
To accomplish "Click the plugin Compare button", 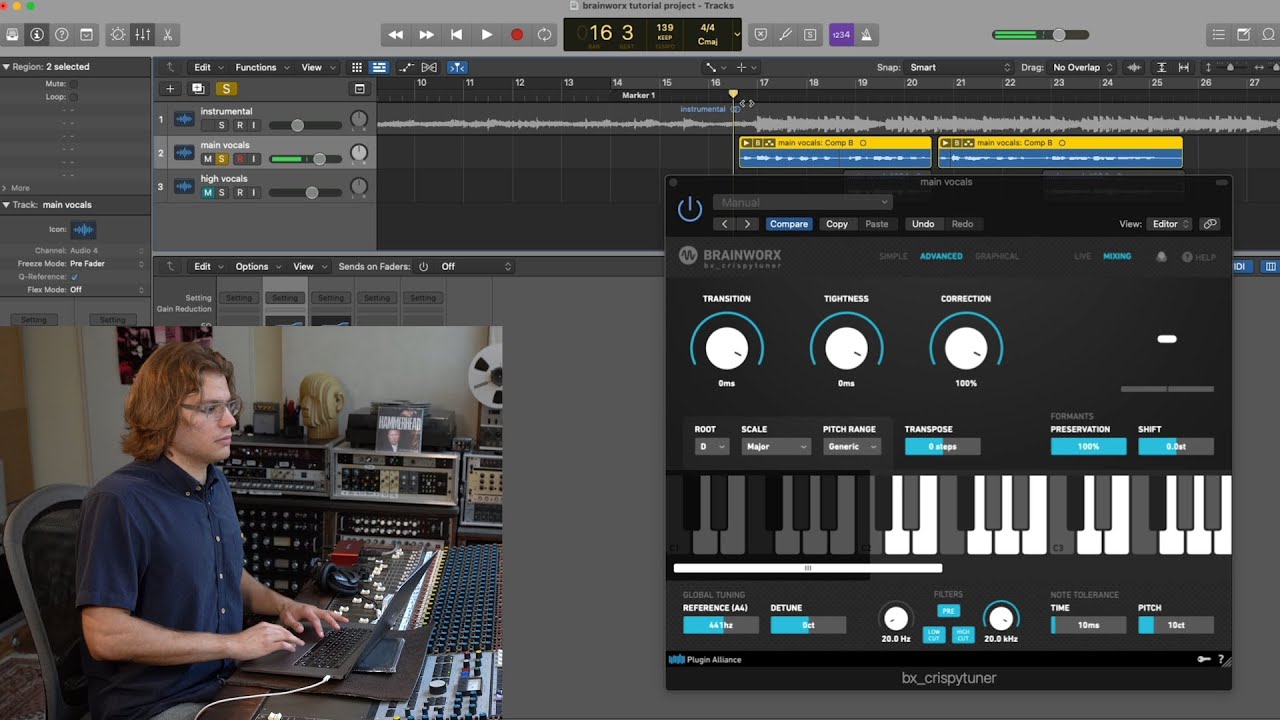I will coord(789,224).
